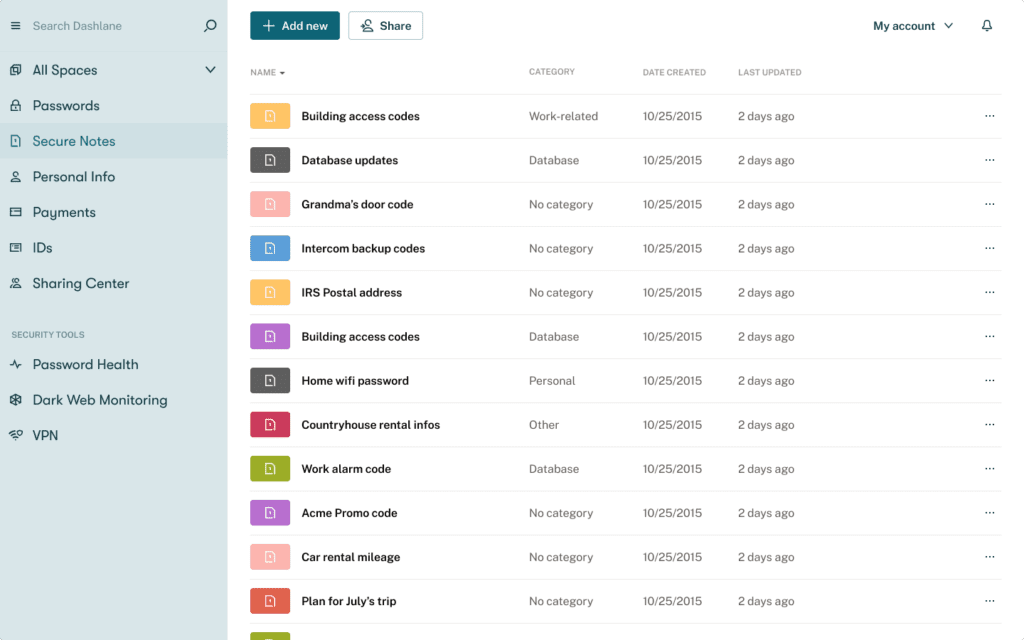This screenshot has height=640, width=1024.
Task: Open the hamburger menu beside search
Action: click(x=15, y=25)
